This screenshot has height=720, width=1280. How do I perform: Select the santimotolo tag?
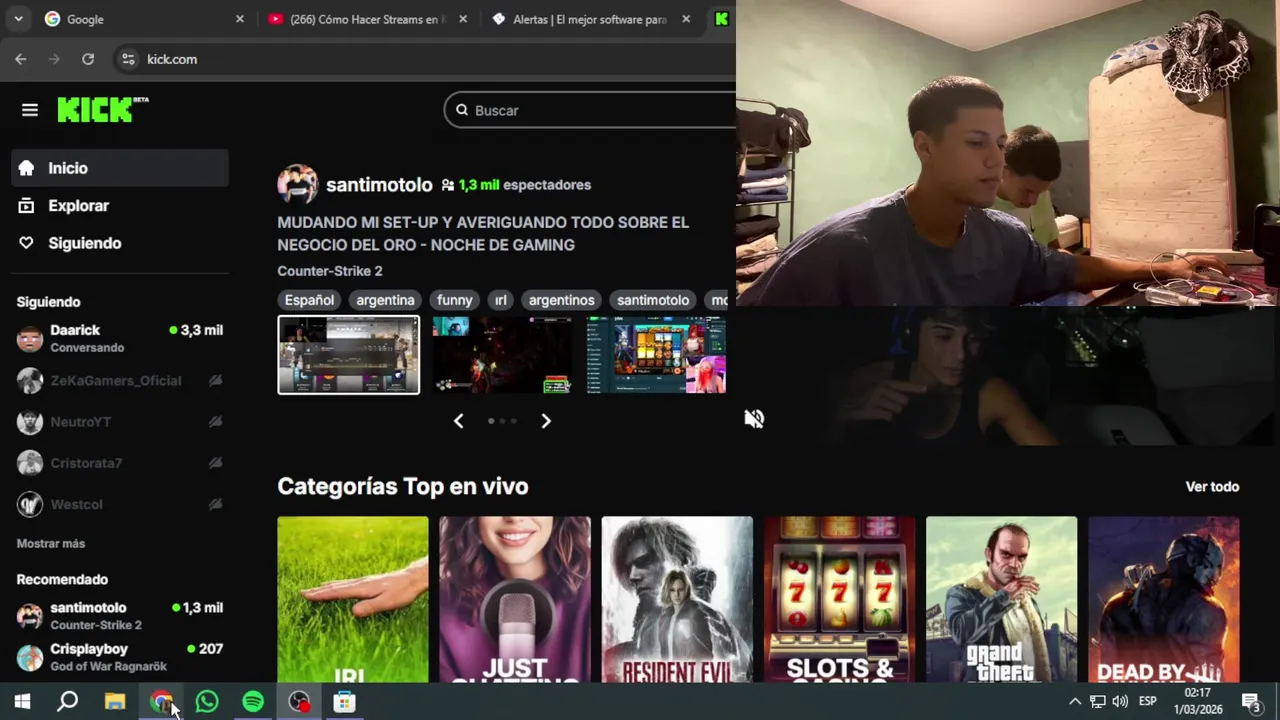pos(653,300)
